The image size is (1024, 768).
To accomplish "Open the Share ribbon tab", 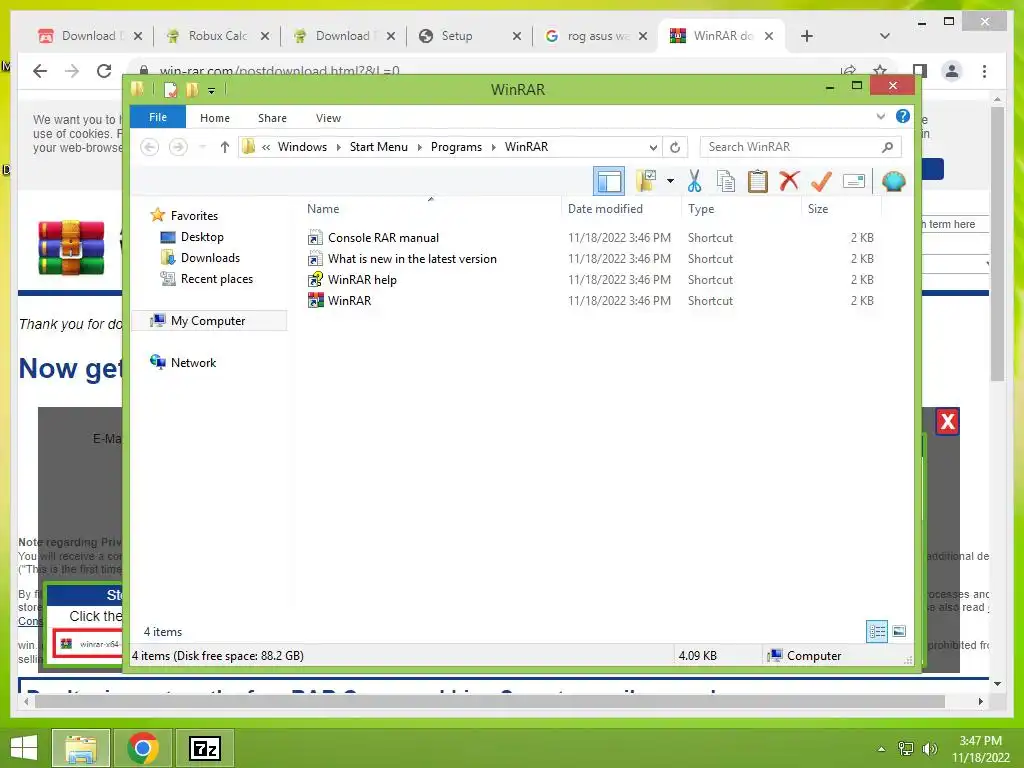I will coord(272,118).
